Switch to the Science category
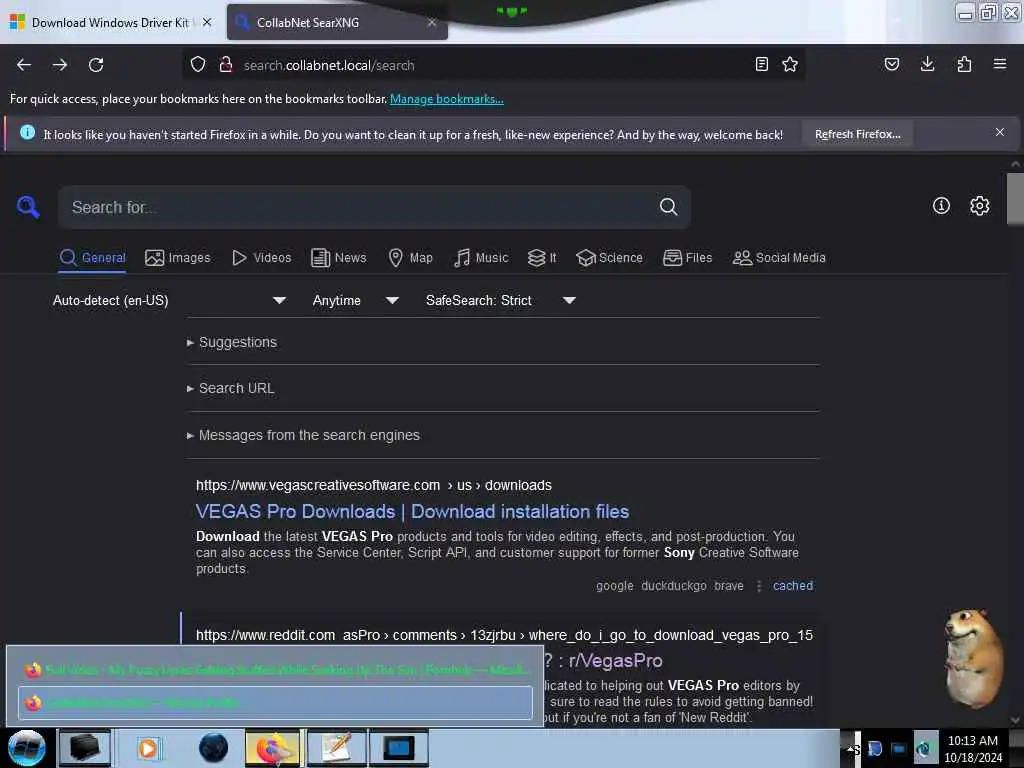Image resolution: width=1024 pixels, height=768 pixels. (x=609, y=257)
